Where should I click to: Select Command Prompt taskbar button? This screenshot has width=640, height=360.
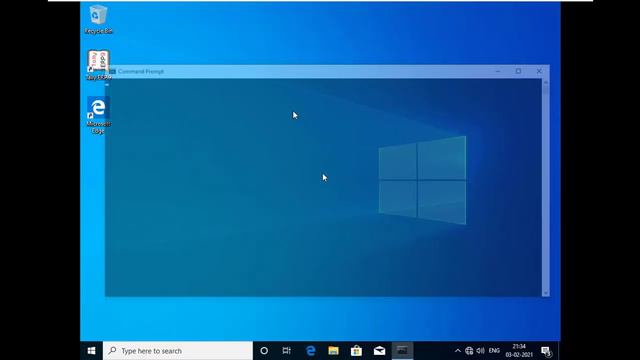click(402, 351)
